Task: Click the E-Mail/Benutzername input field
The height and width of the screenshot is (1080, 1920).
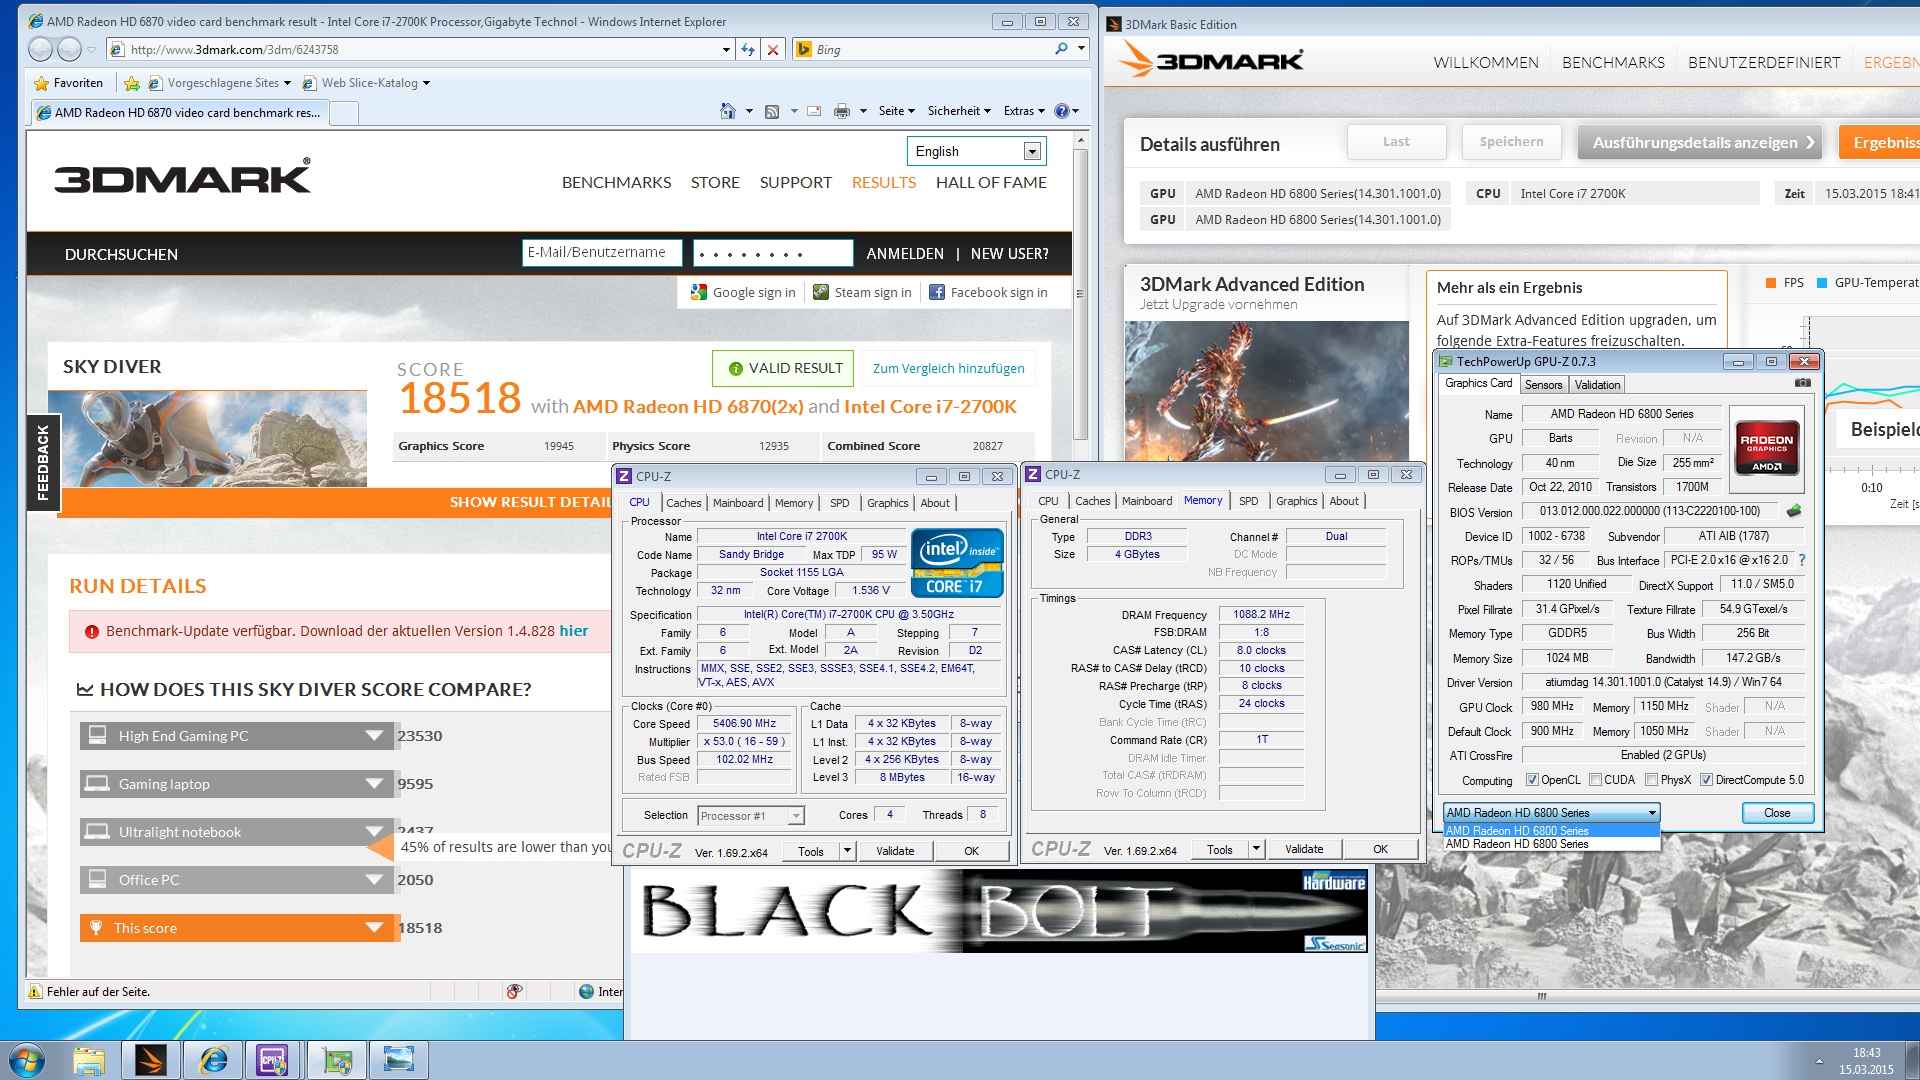Action: pos(601,253)
